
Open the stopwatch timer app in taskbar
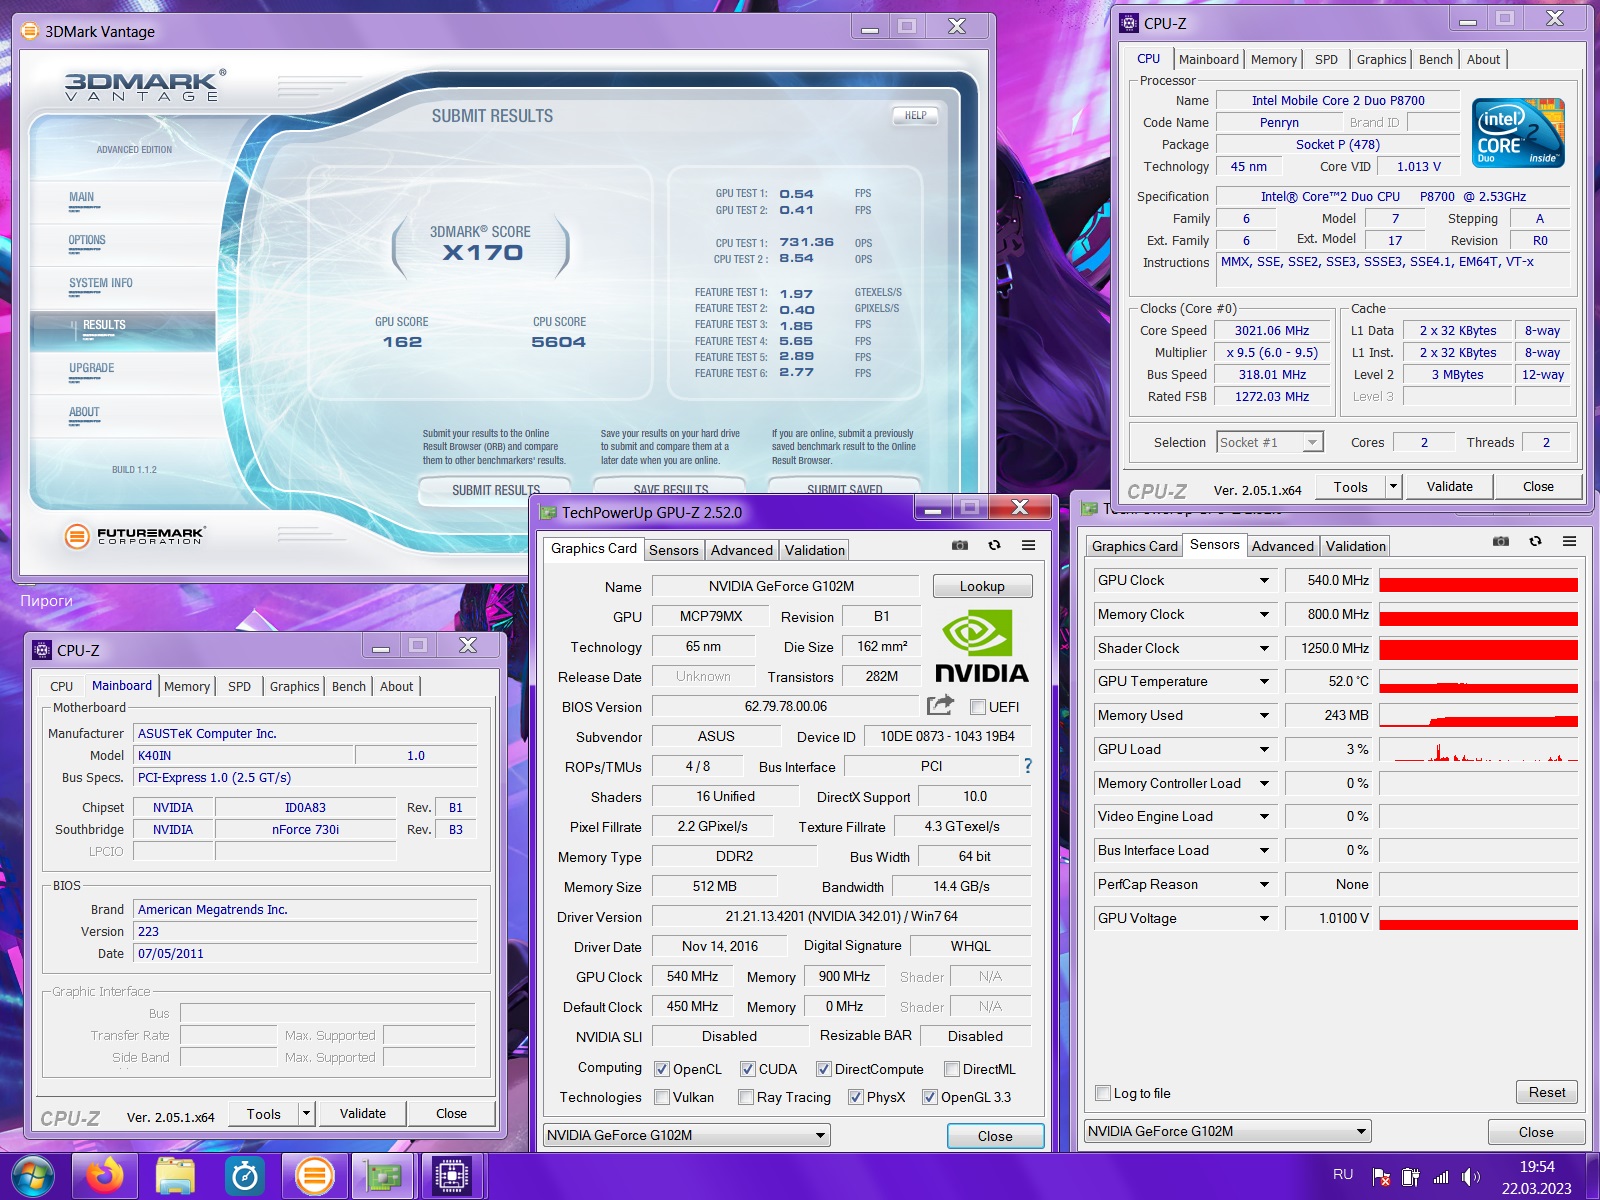click(x=245, y=1176)
